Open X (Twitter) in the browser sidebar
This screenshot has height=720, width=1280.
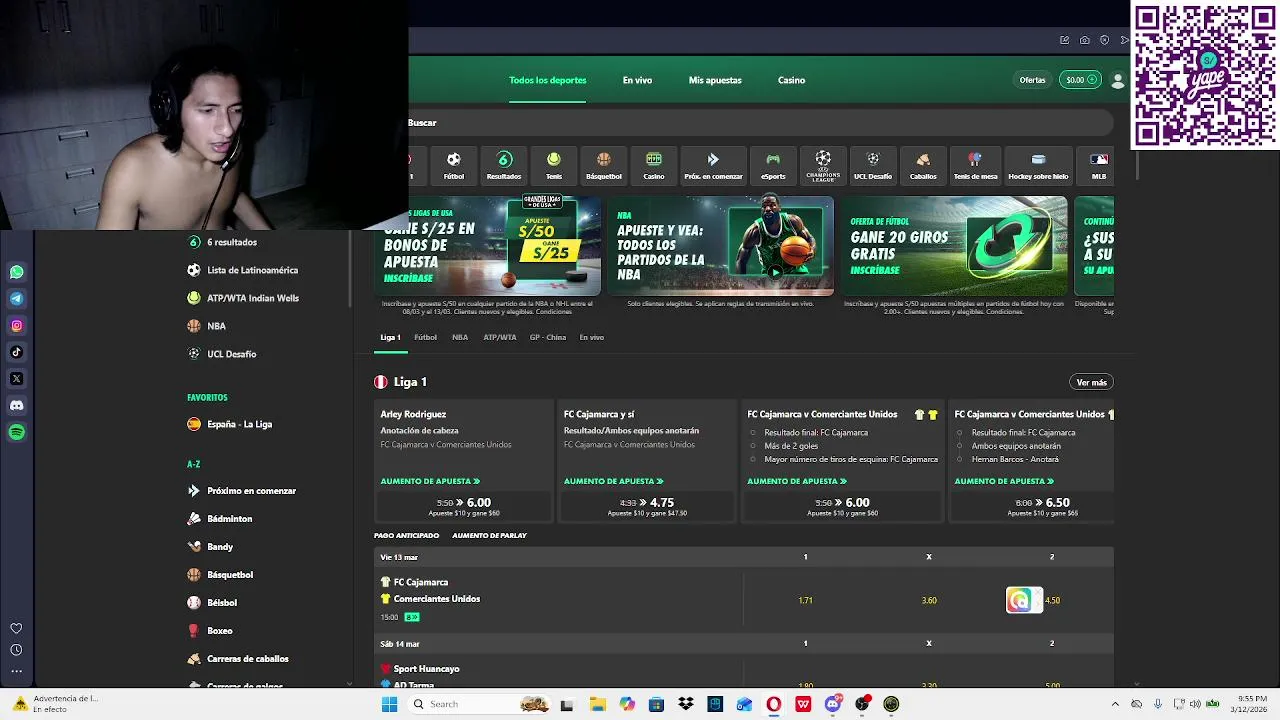click(17, 379)
